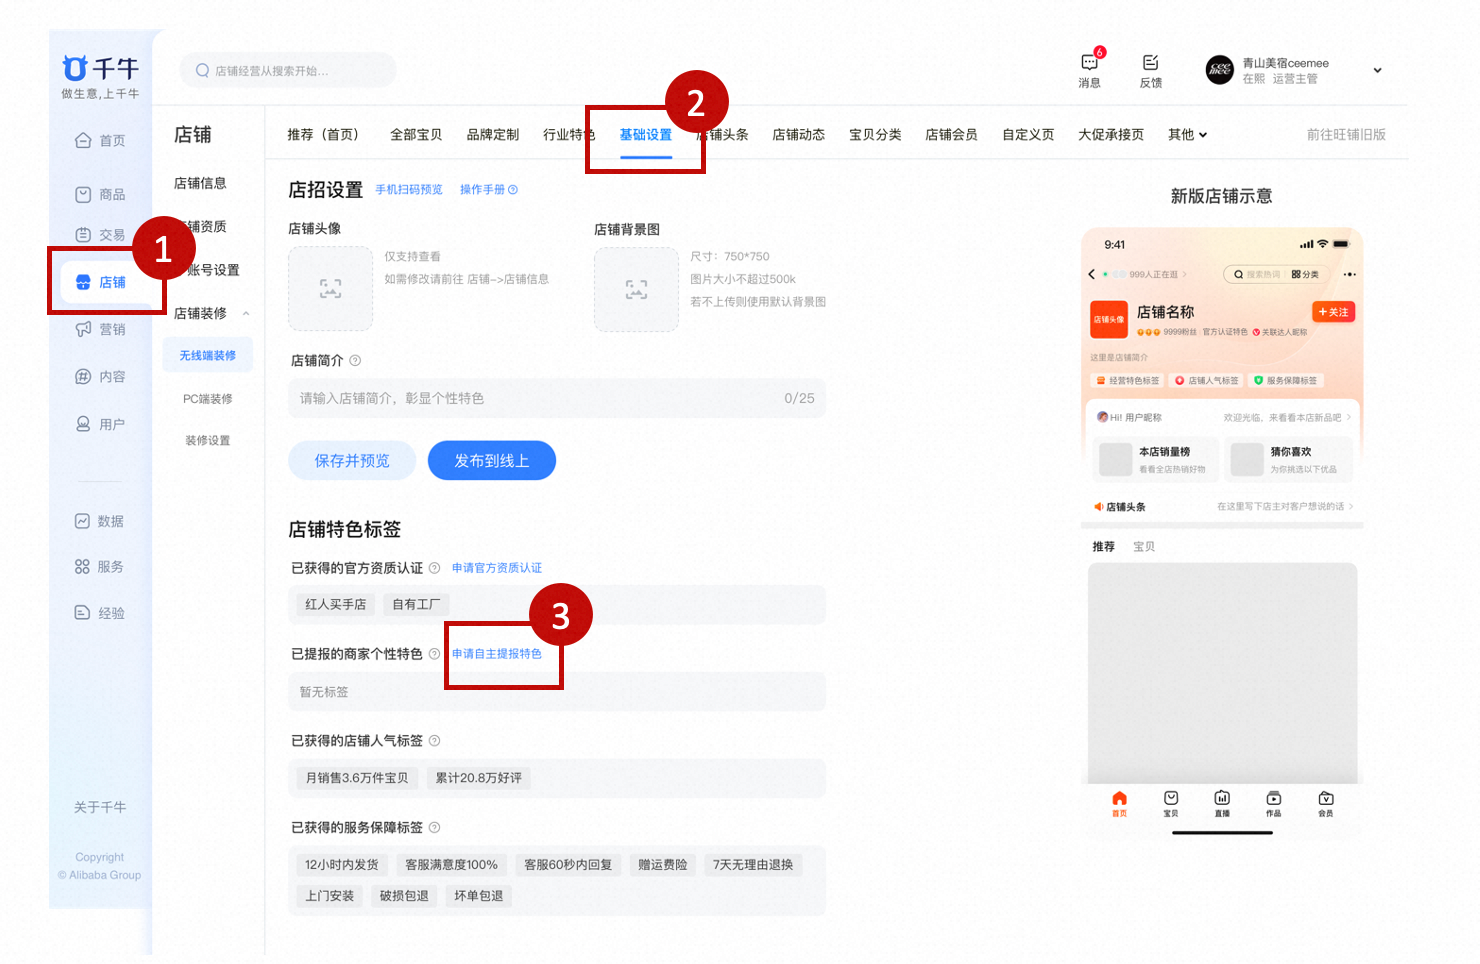The width and height of the screenshot is (1480, 964).
Task: Open the 交易 transactions sidebar item
Action: (100, 235)
